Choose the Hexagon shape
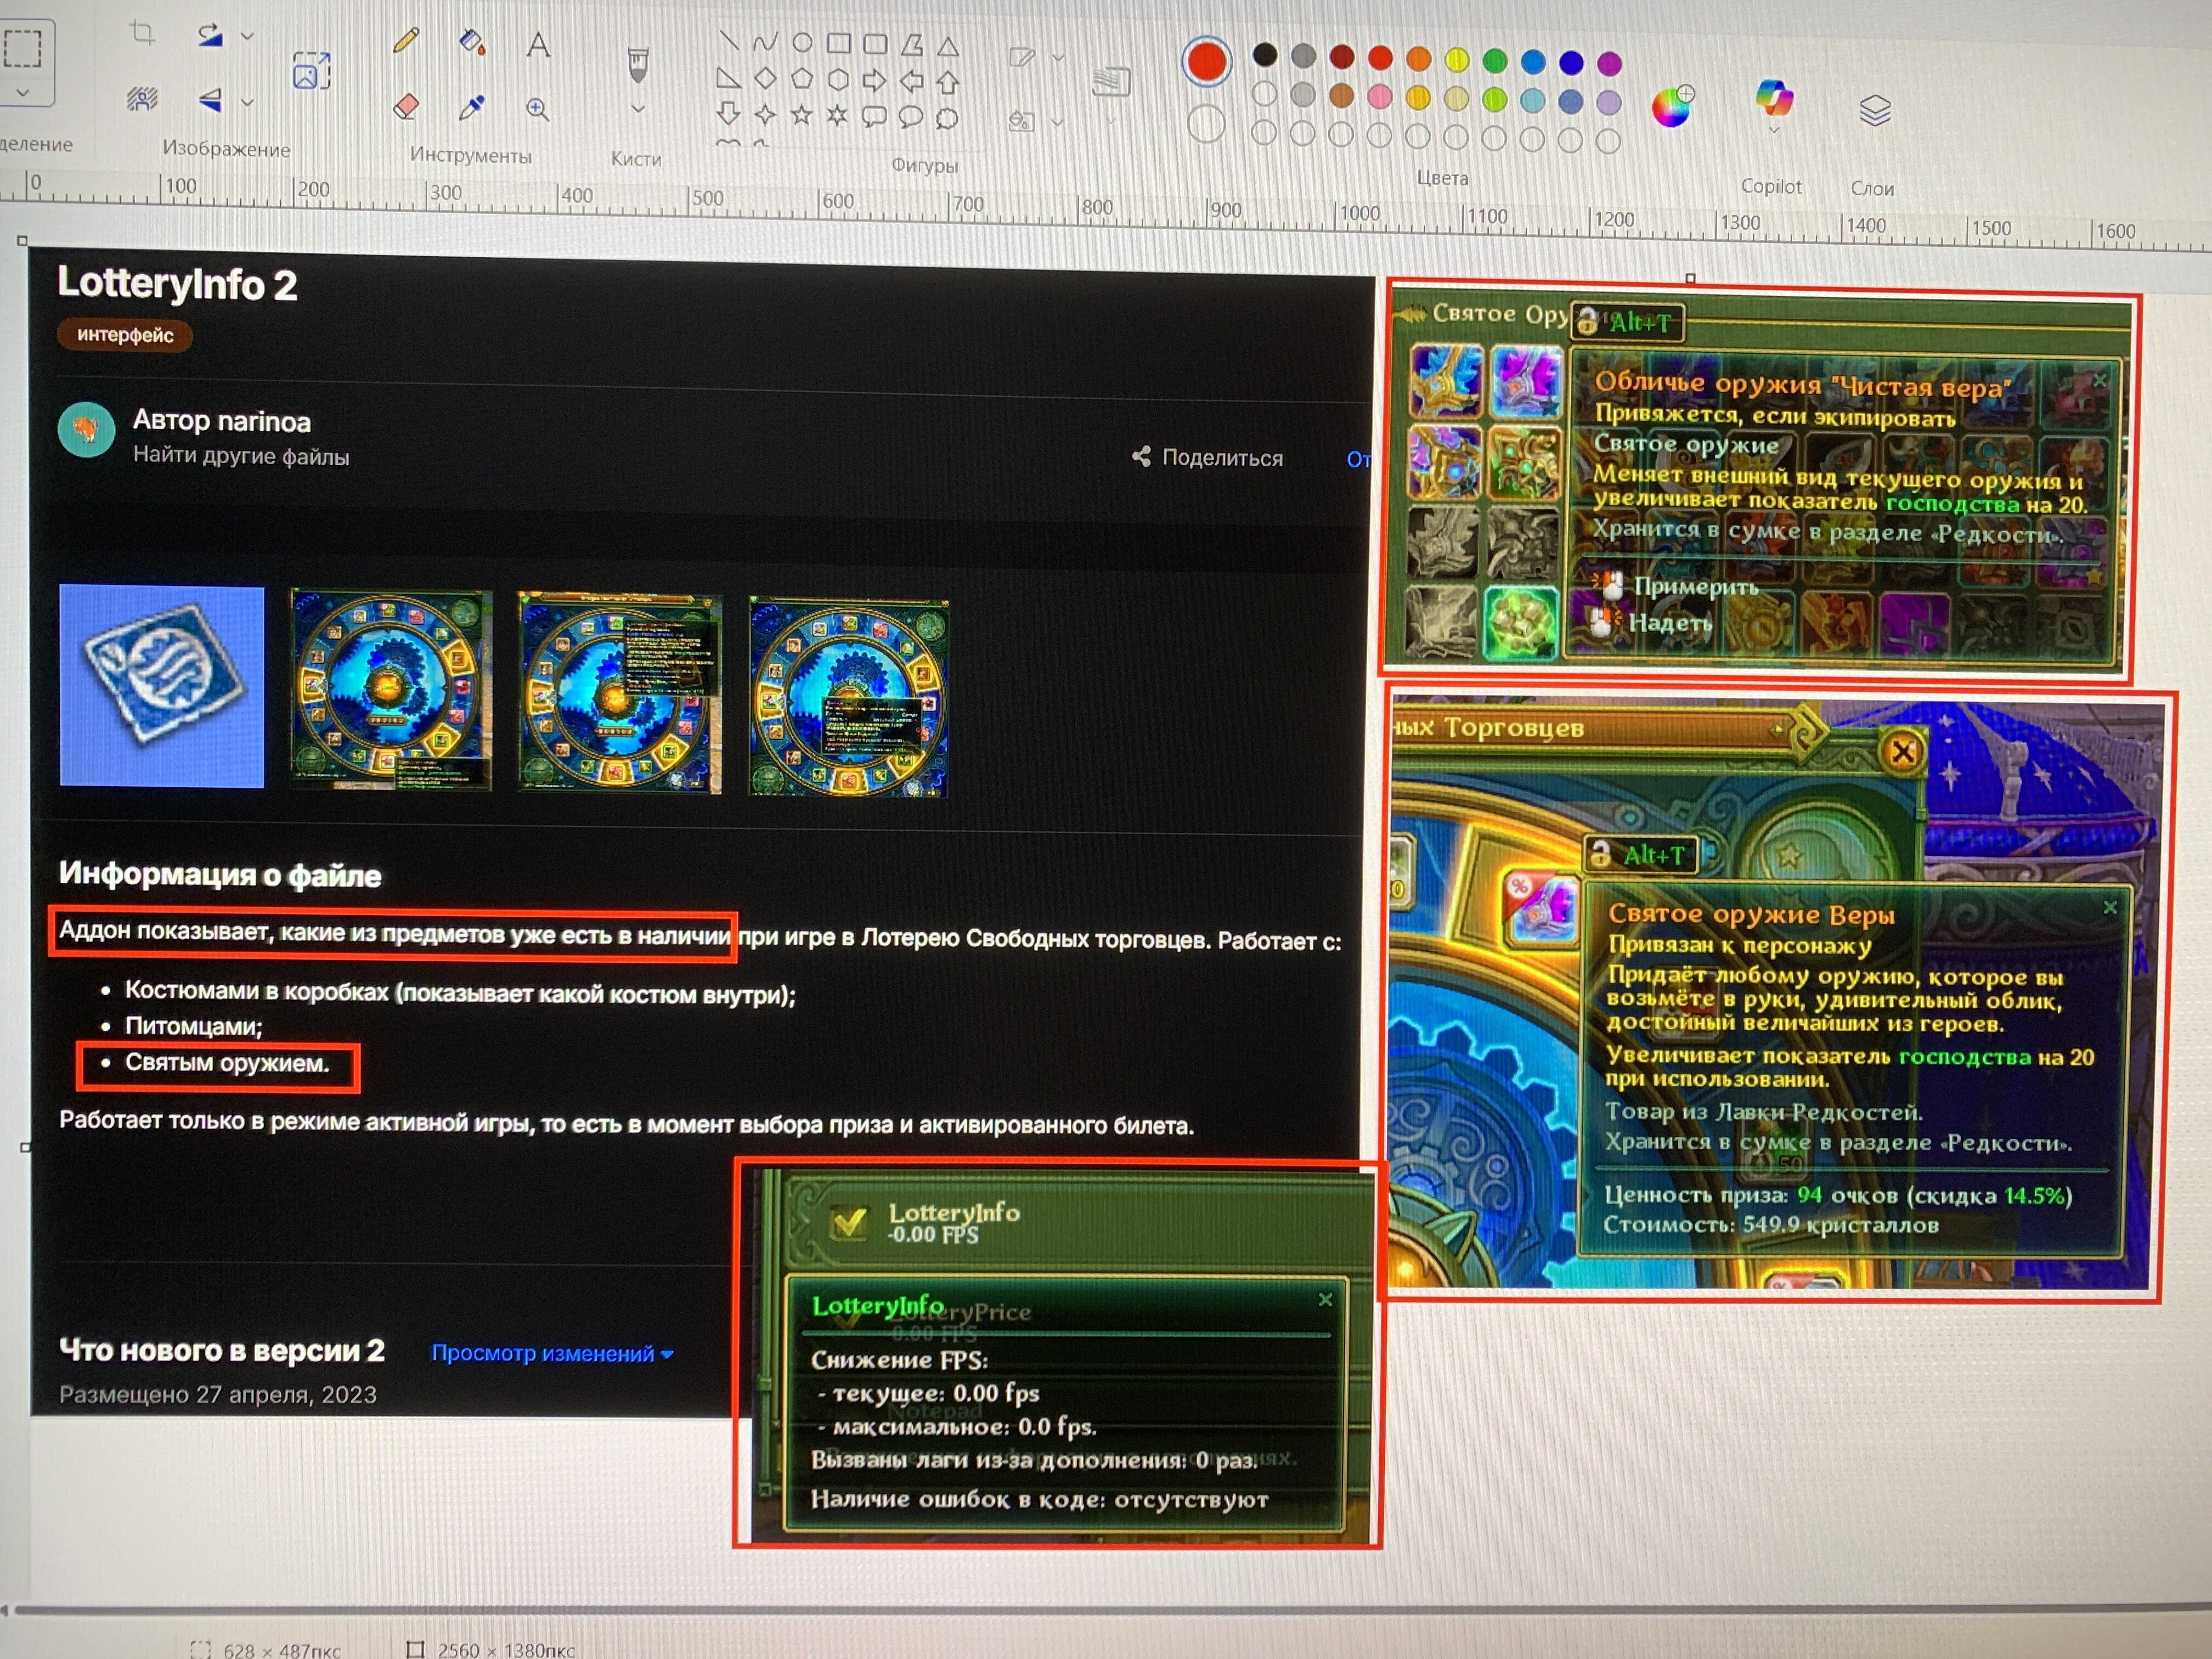Screen dimensions: 2212x1659 click(839, 80)
